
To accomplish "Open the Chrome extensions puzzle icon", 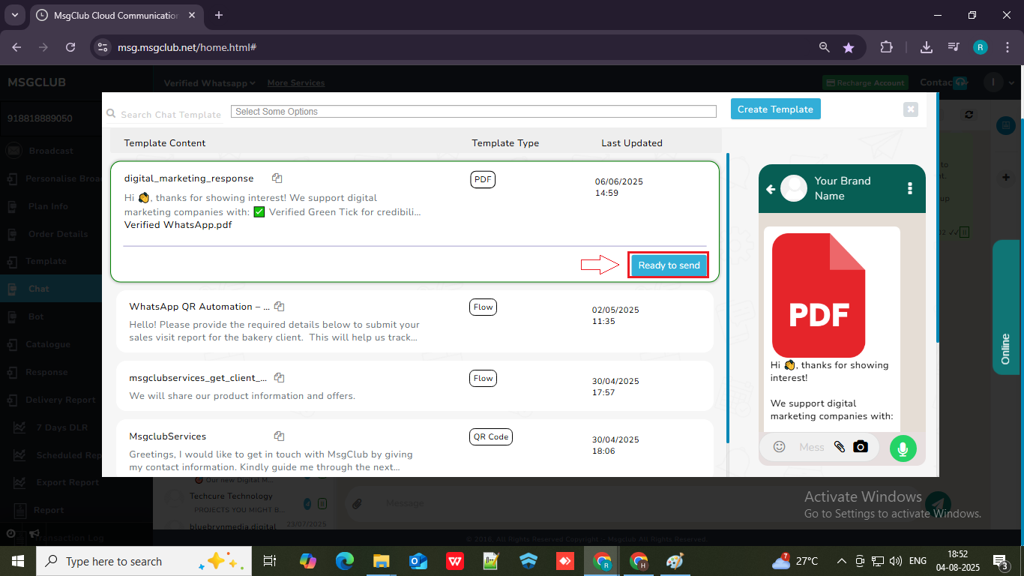I will click(x=886, y=47).
